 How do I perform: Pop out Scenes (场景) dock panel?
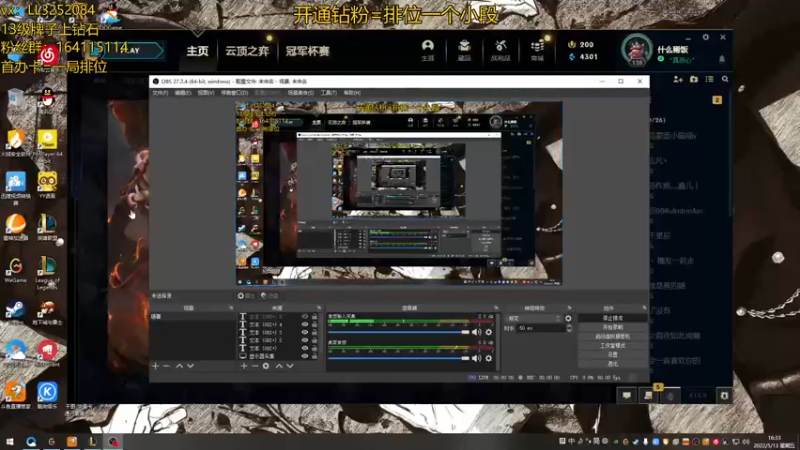(x=231, y=308)
